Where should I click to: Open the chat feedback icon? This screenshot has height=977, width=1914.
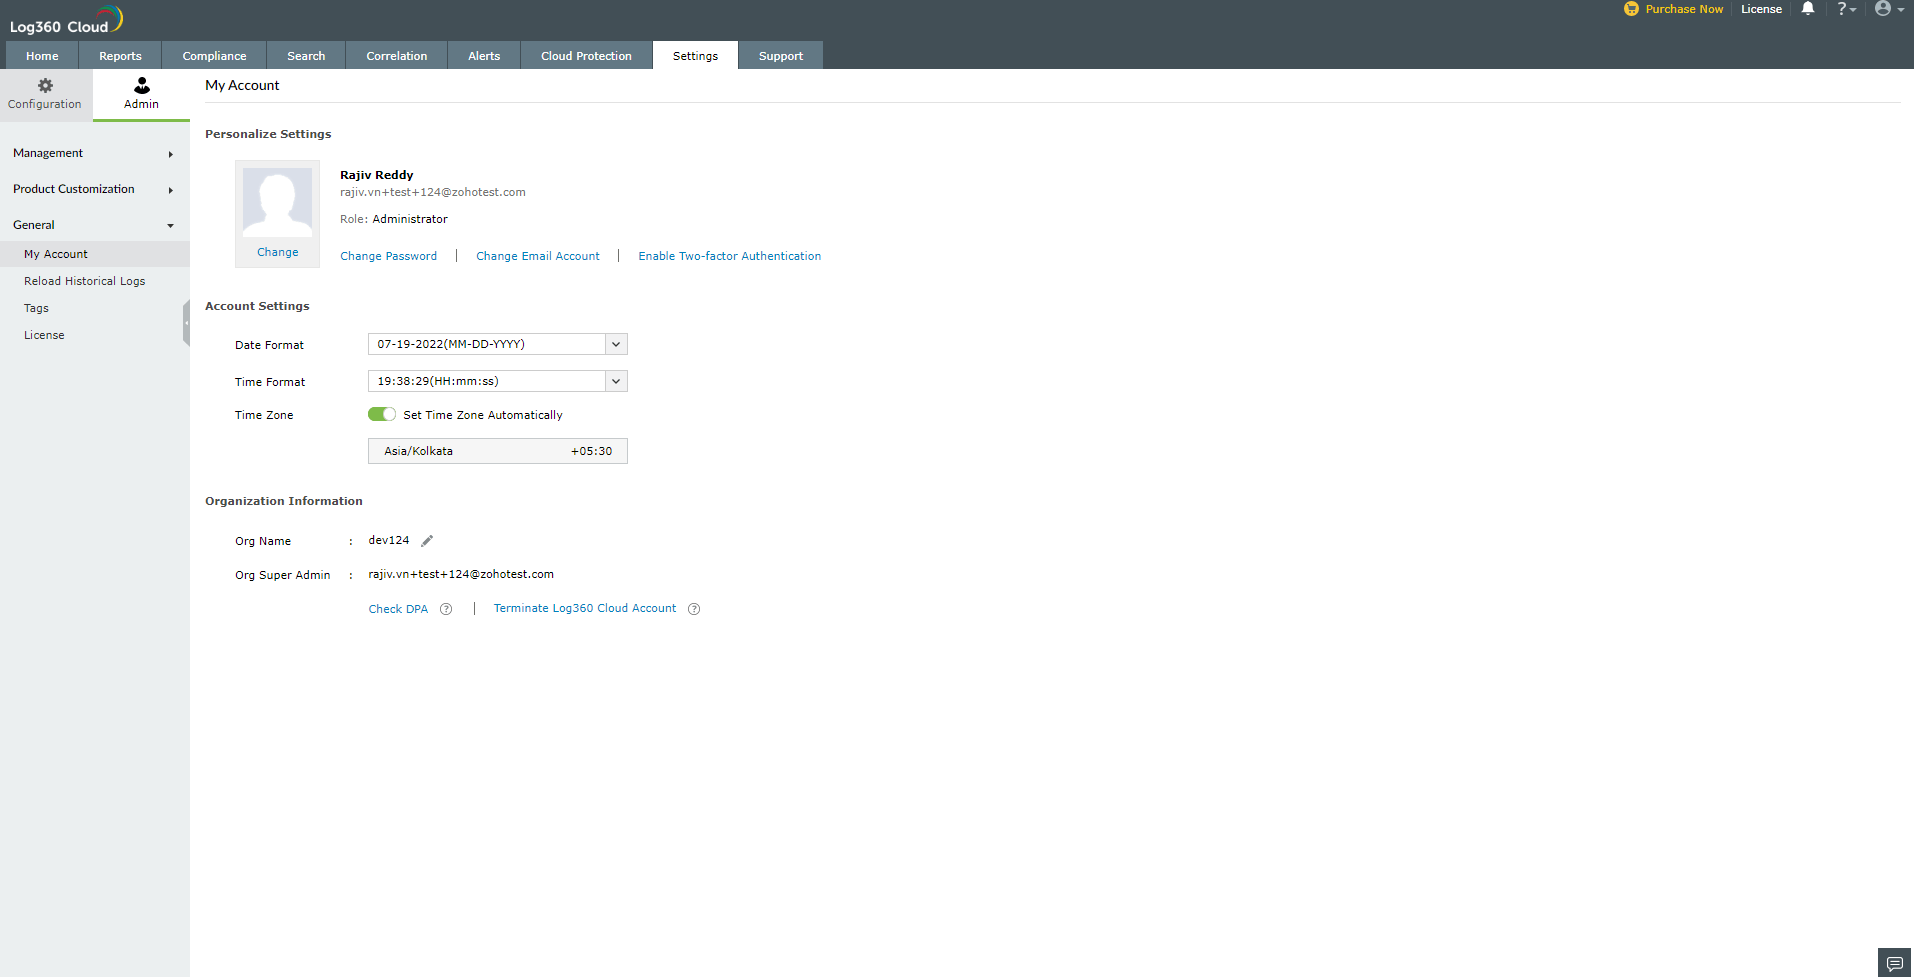point(1894,963)
